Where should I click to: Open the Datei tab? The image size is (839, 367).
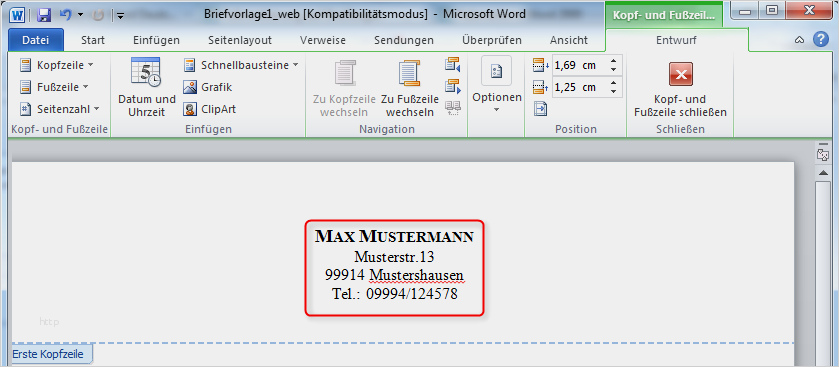point(36,40)
